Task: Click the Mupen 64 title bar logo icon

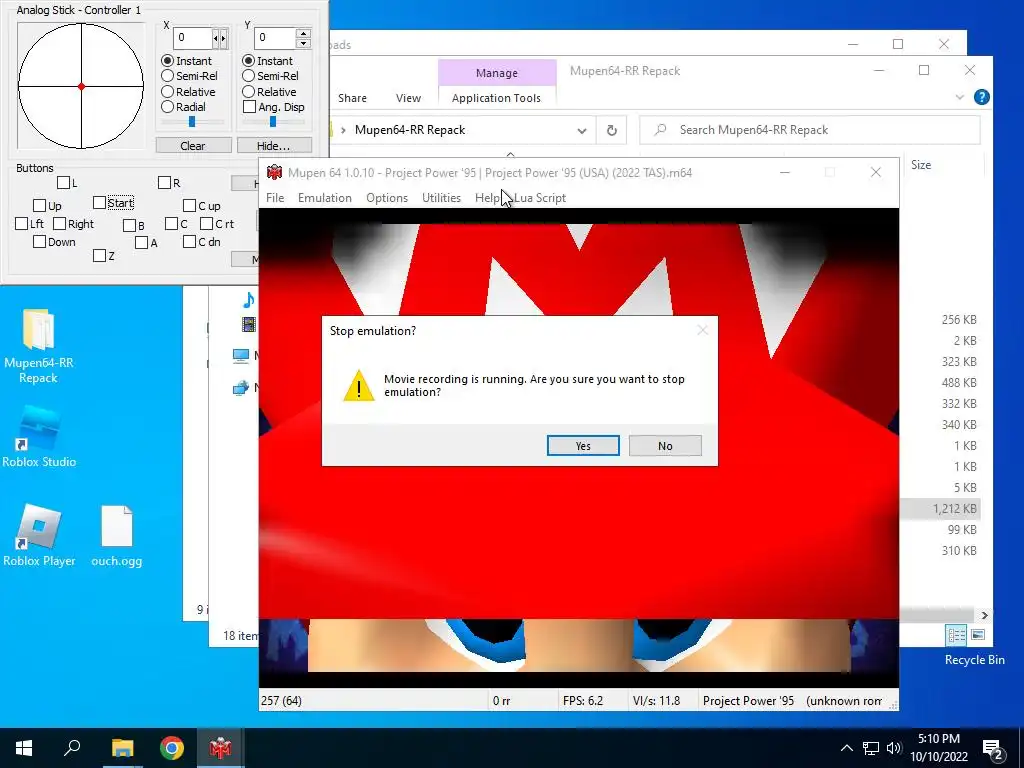Action: (274, 172)
